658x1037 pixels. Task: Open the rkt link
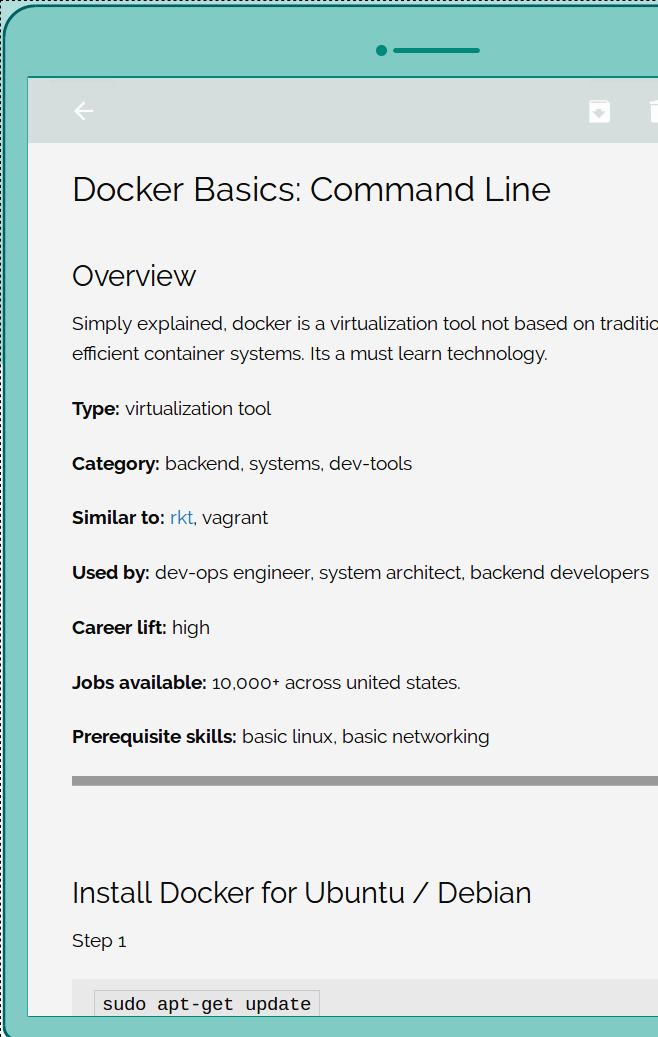pyautogui.click(x=181, y=517)
